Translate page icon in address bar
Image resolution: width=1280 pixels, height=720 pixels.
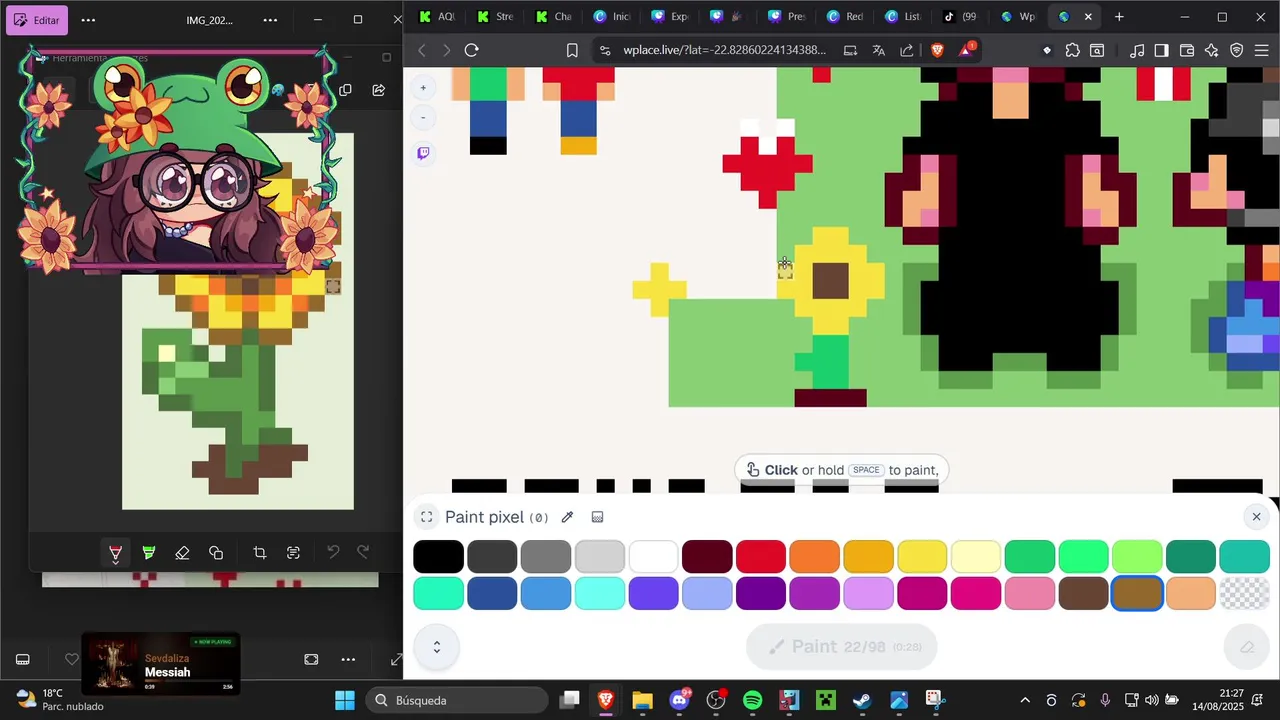click(878, 50)
